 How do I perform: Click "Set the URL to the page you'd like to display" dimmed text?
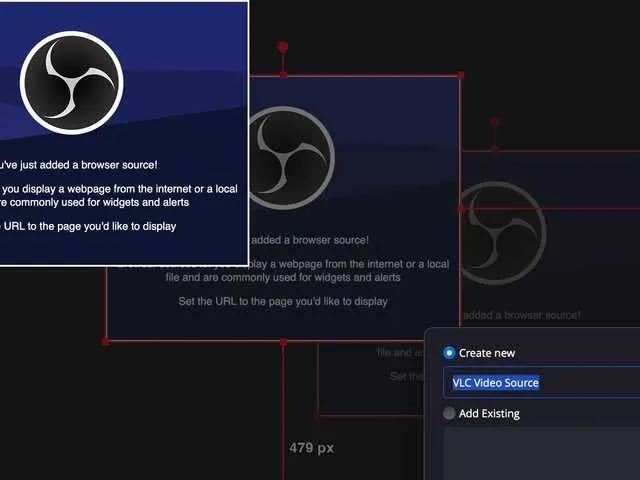tap(283, 302)
